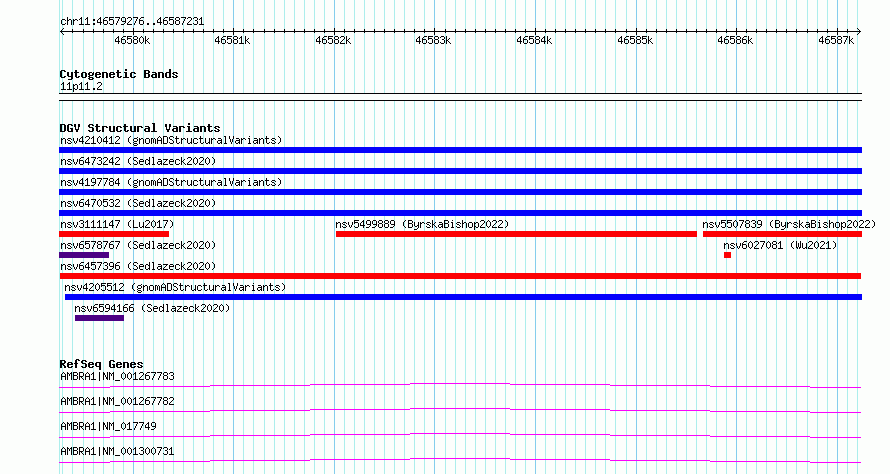Open the nsv6578767 (Sedlazeck2020) label

click(x=138, y=245)
